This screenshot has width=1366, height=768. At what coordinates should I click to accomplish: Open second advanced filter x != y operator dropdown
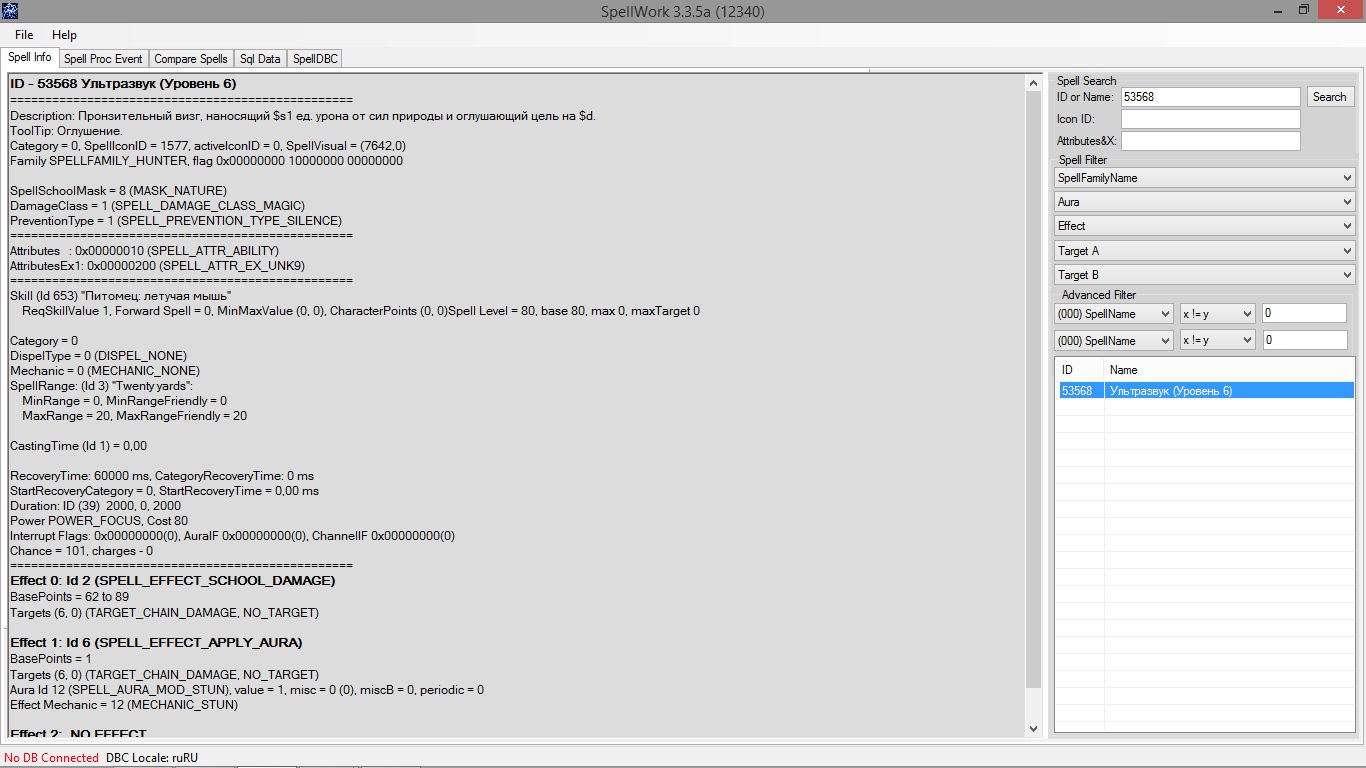[x=1218, y=341]
